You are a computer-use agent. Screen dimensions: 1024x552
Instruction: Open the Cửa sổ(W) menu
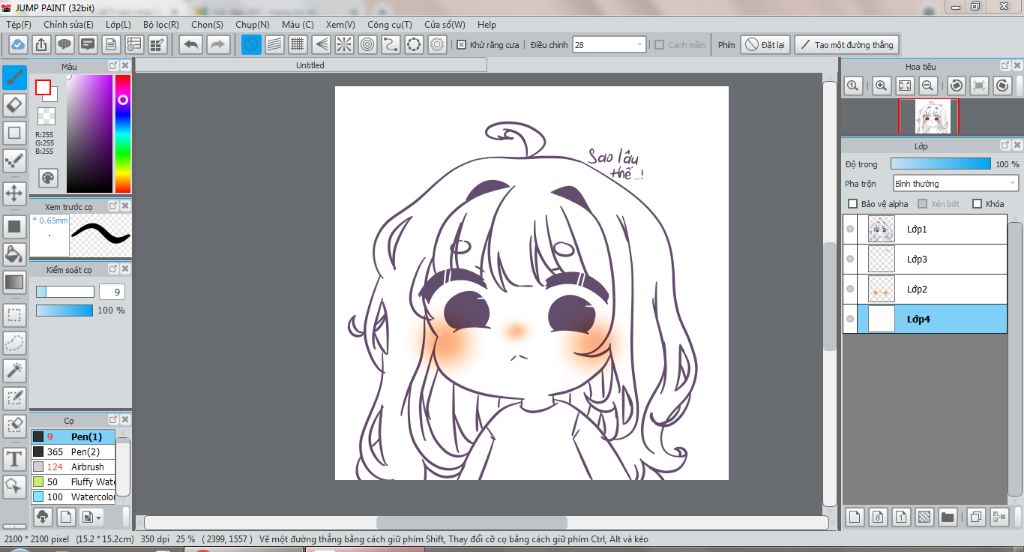445,24
